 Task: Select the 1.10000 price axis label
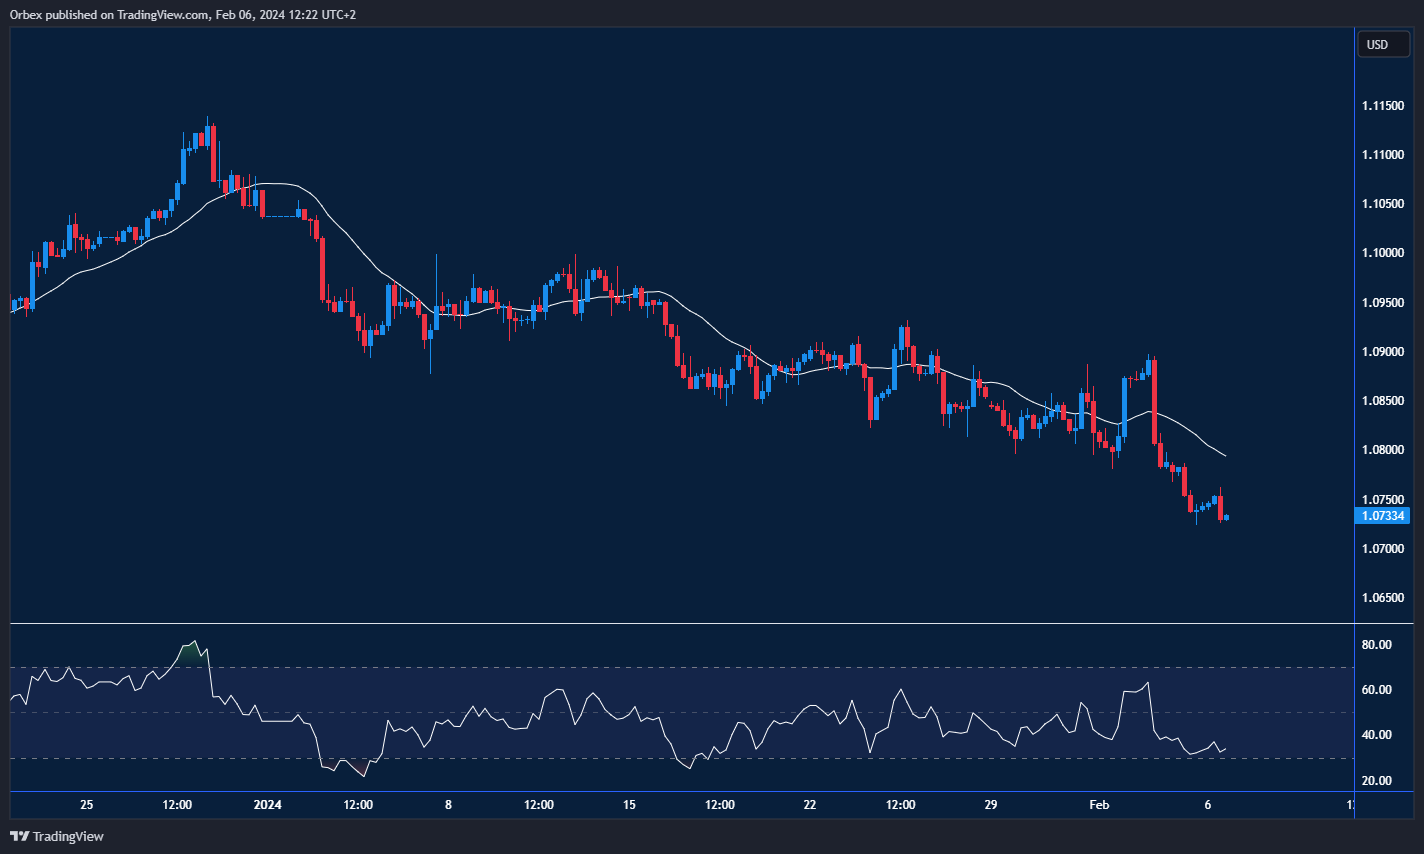(x=1382, y=253)
